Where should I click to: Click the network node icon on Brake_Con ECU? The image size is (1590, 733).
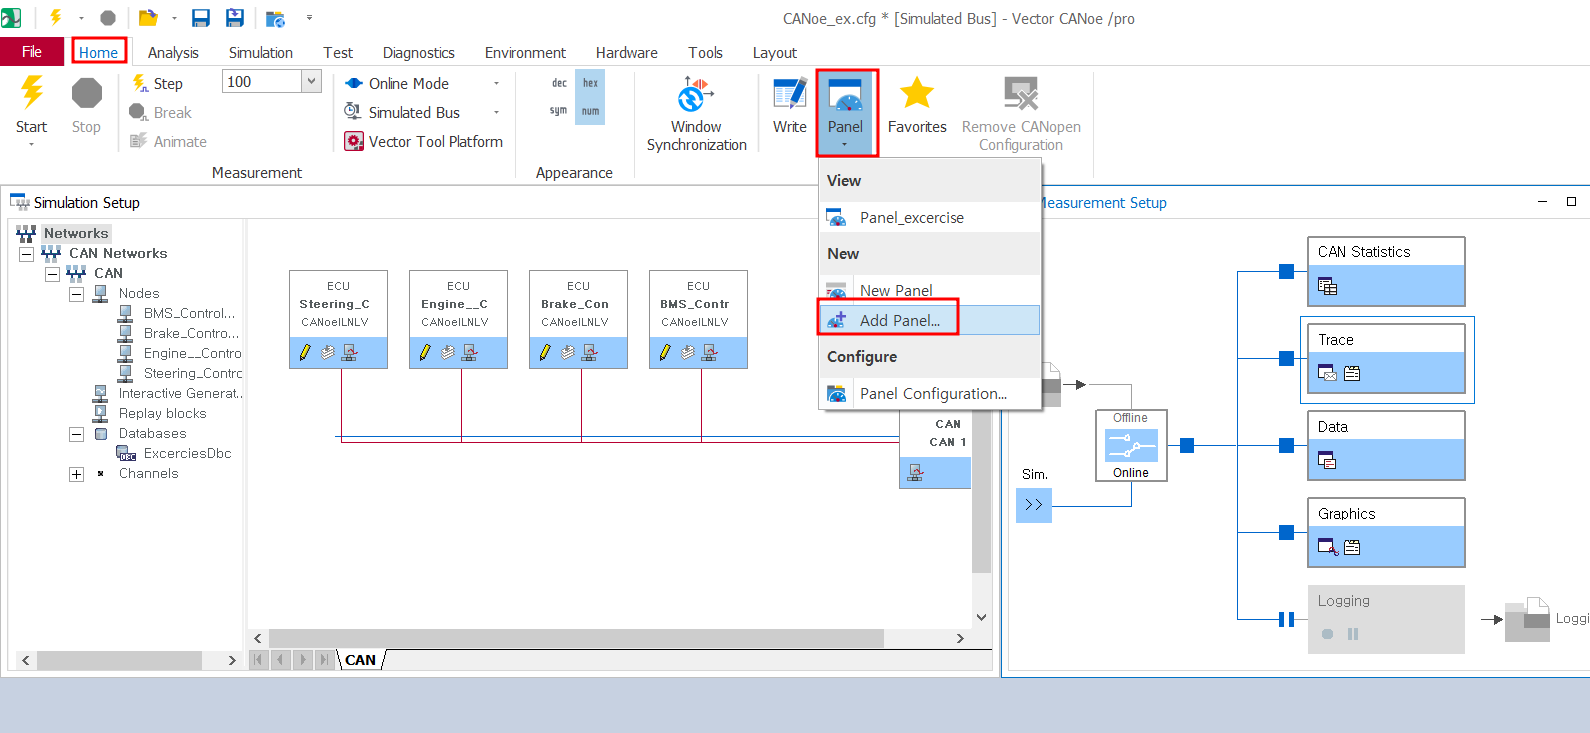[x=590, y=352]
